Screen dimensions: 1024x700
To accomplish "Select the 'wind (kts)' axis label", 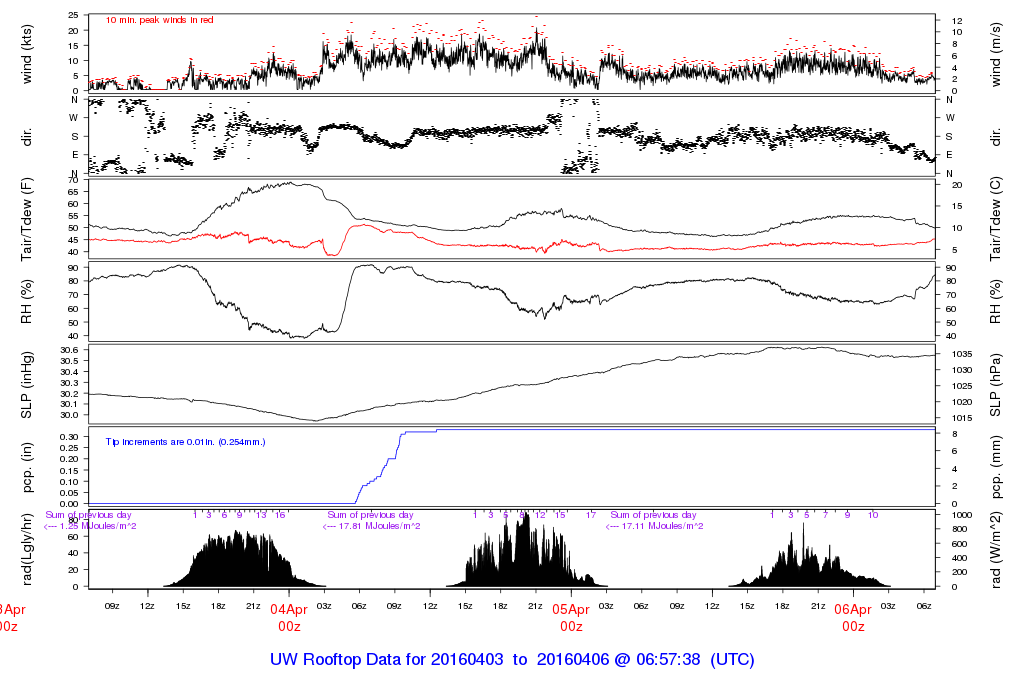I will point(27,54).
